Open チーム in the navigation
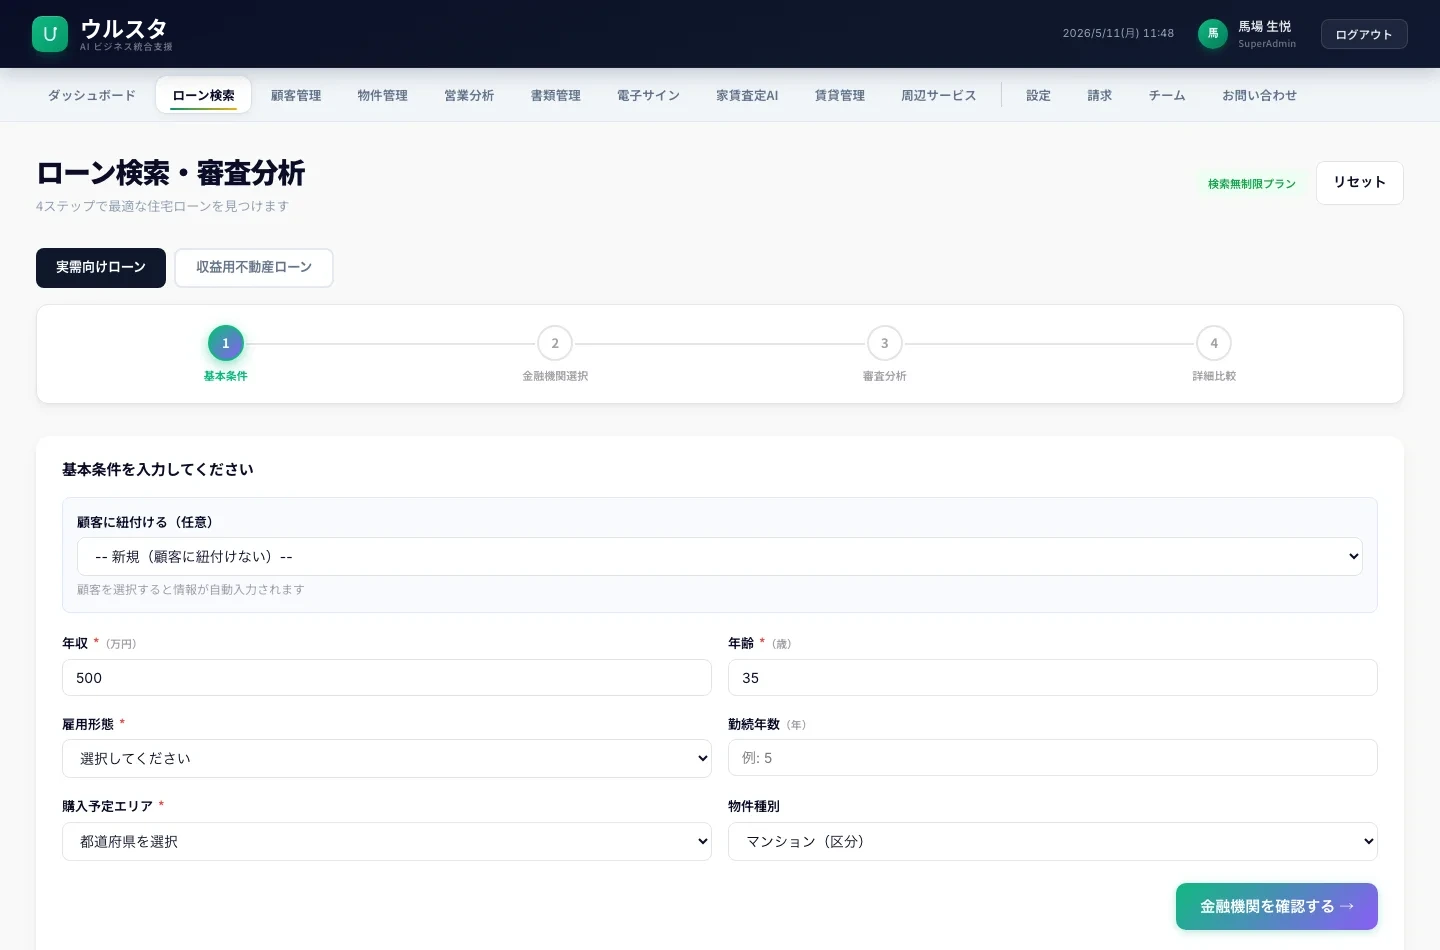This screenshot has width=1440, height=950. click(1167, 96)
